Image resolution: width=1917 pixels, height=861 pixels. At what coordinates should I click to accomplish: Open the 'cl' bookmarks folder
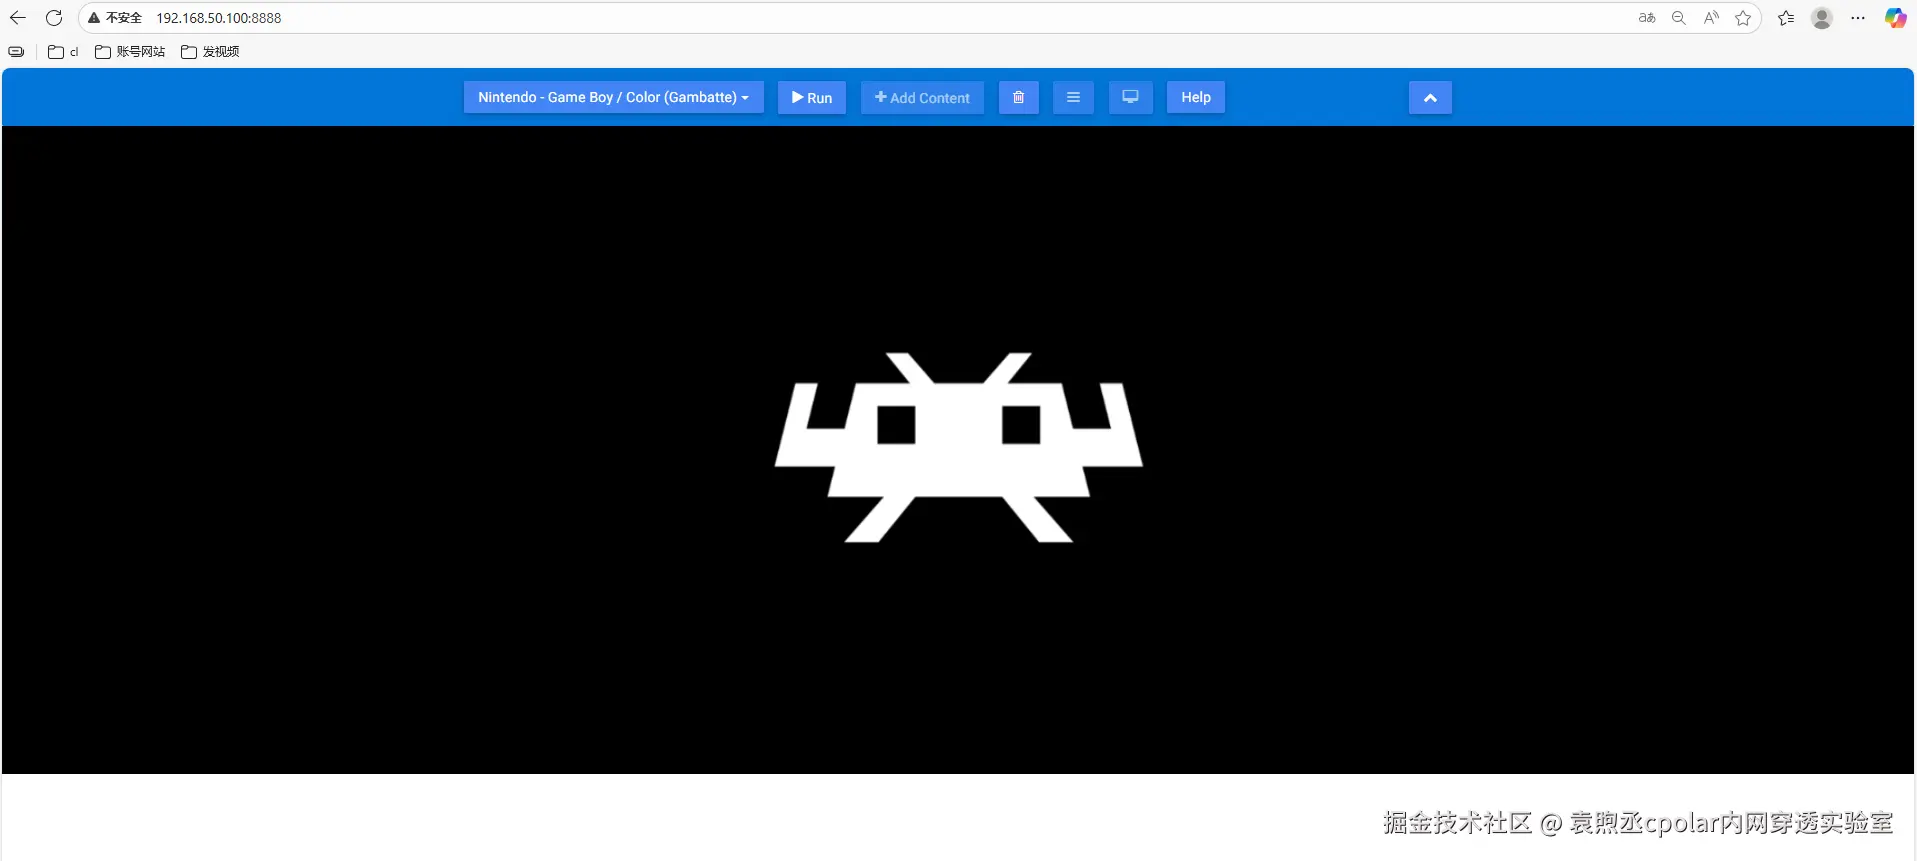[63, 52]
